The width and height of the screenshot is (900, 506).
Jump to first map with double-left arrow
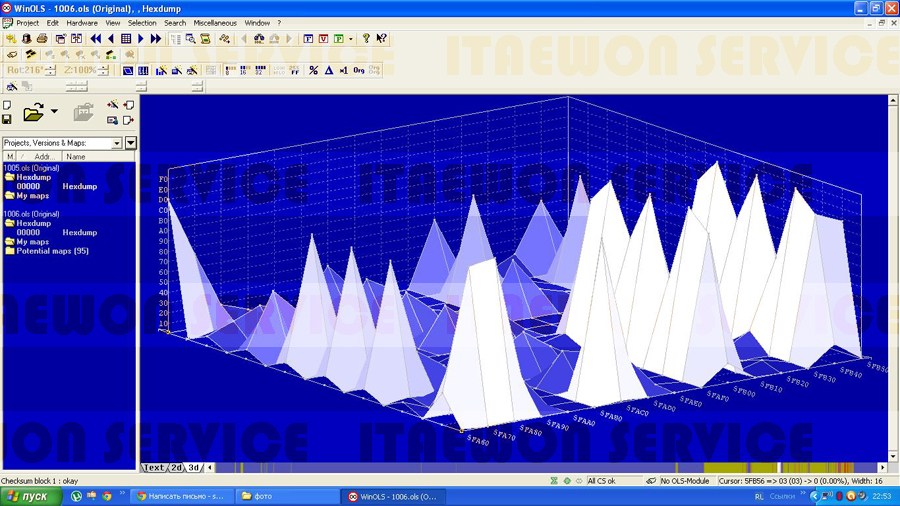(x=96, y=38)
